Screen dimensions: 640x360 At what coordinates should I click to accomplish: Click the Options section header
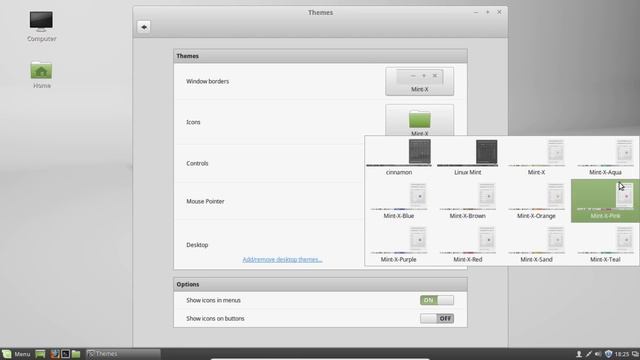(320, 284)
